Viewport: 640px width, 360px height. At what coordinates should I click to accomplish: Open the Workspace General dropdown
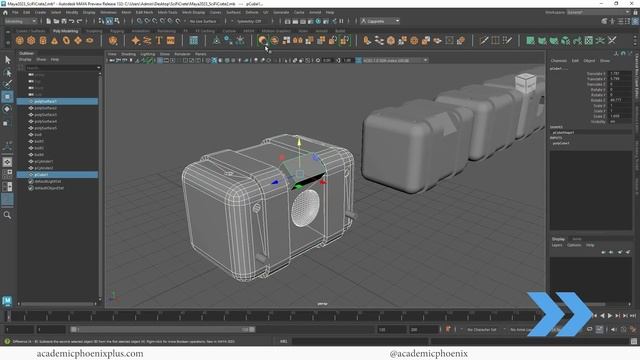(598, 12)
